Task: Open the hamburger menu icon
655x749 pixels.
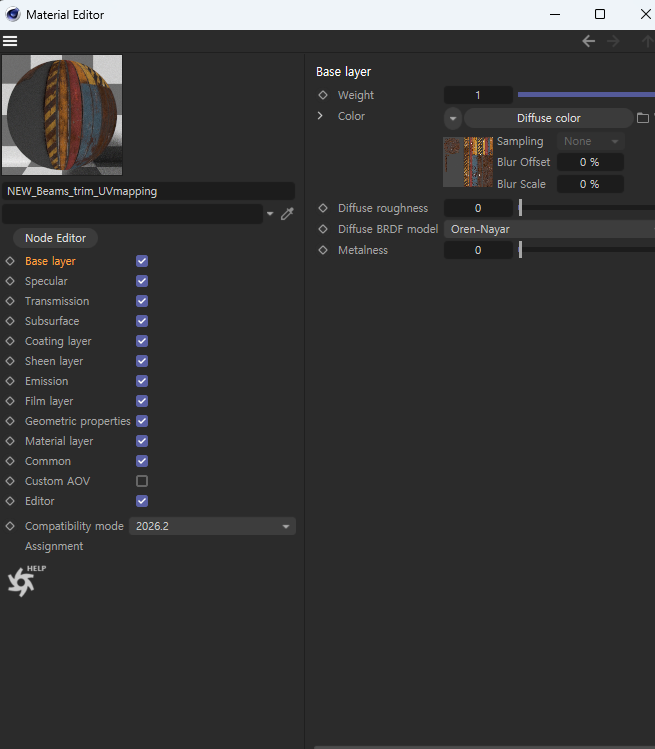Action: [10, 41]
